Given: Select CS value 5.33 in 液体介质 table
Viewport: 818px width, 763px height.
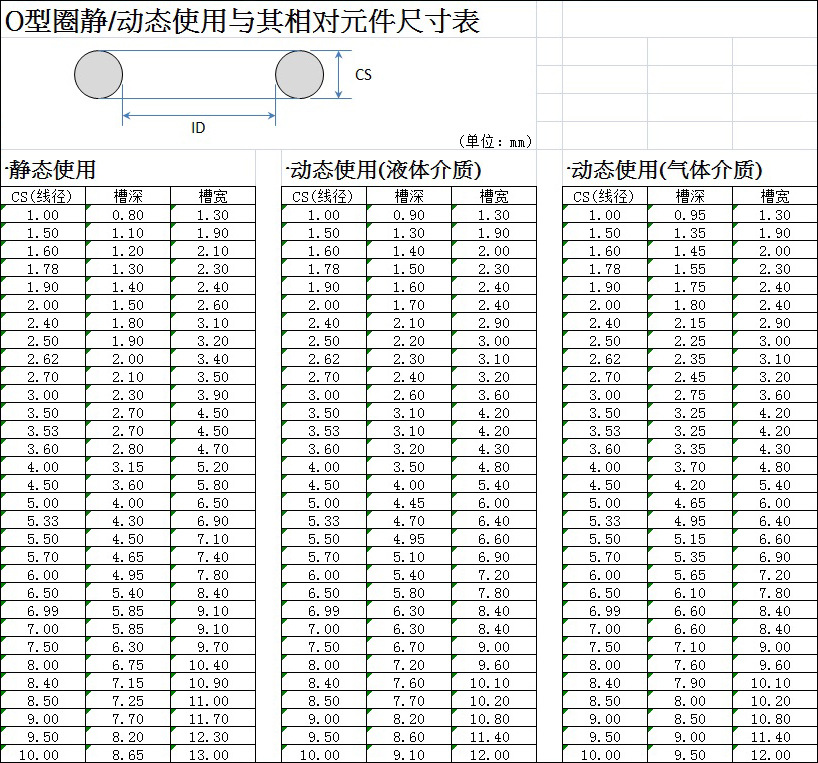Looking at the screenshot, I should tap(323, 521).
